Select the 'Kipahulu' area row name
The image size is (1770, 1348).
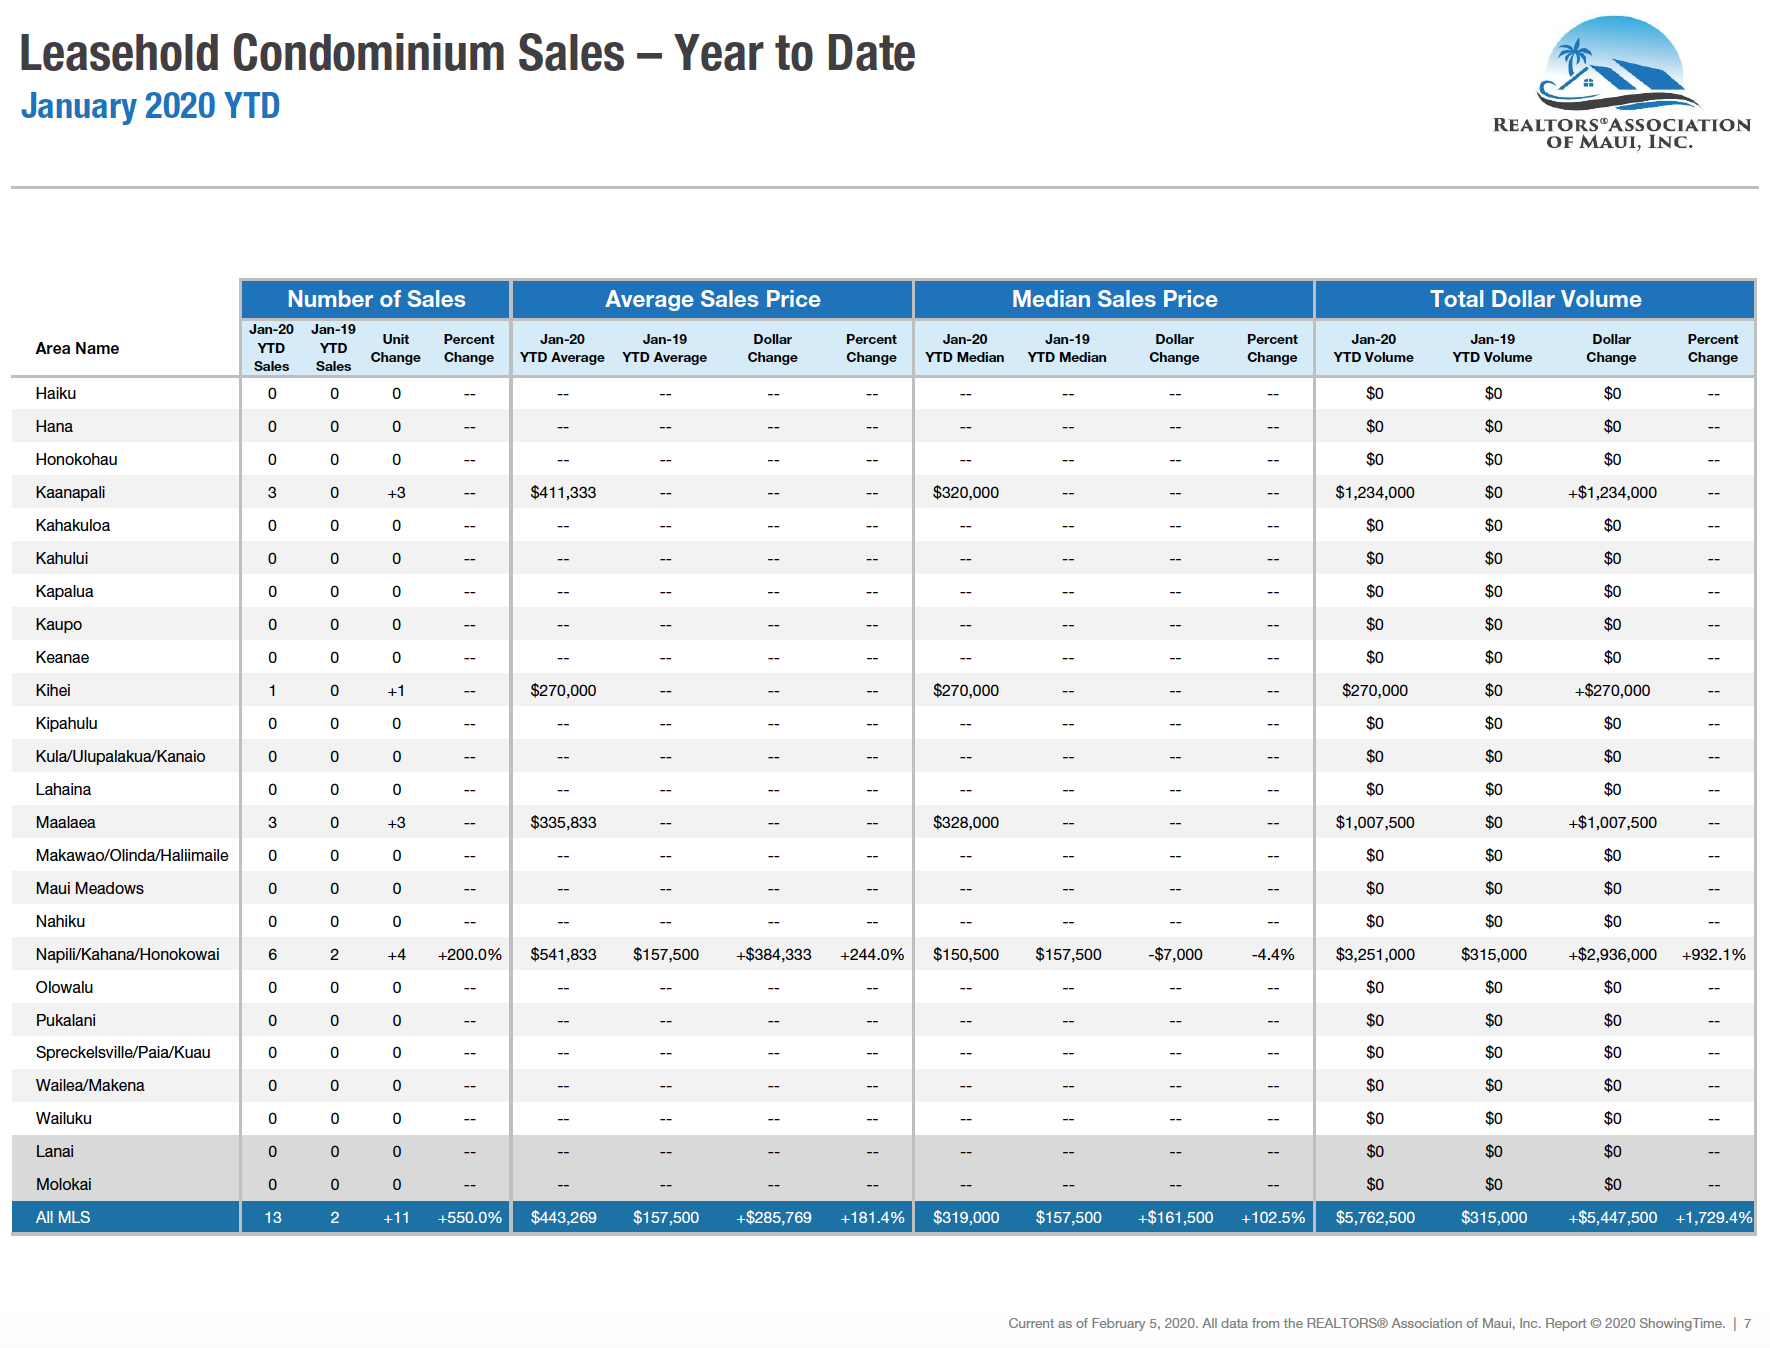(x=67, y=723)
